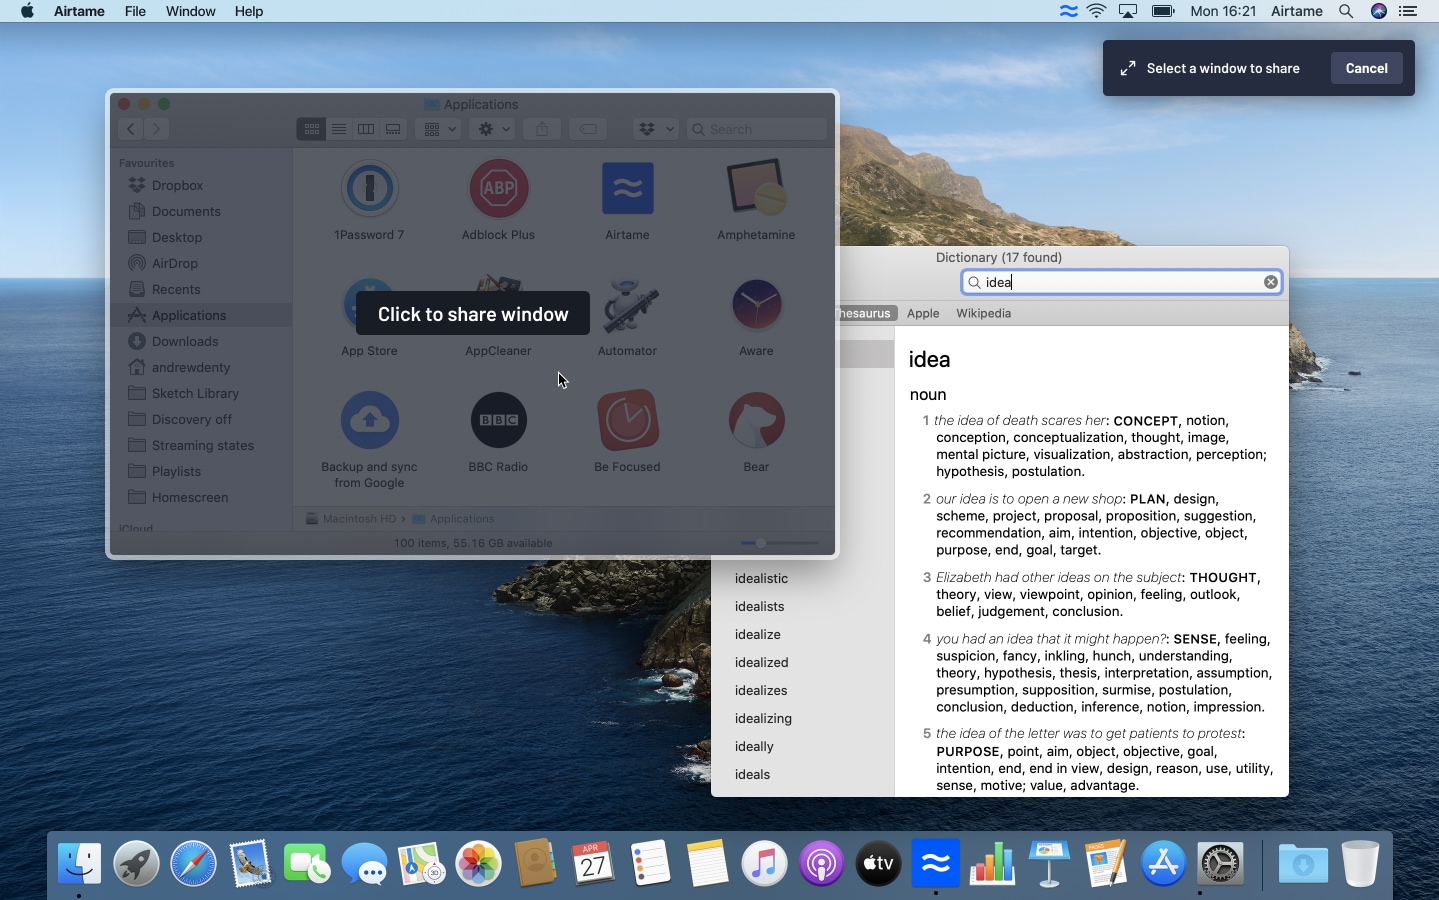Open the Dropbox toolbar dropdown

[656, 129]
